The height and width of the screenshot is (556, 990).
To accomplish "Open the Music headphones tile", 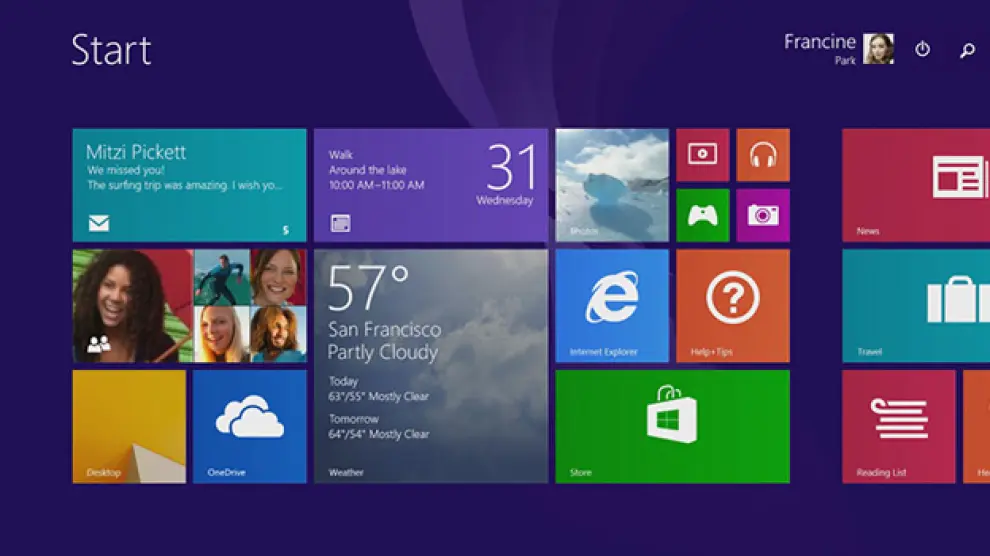I will 763,155.
